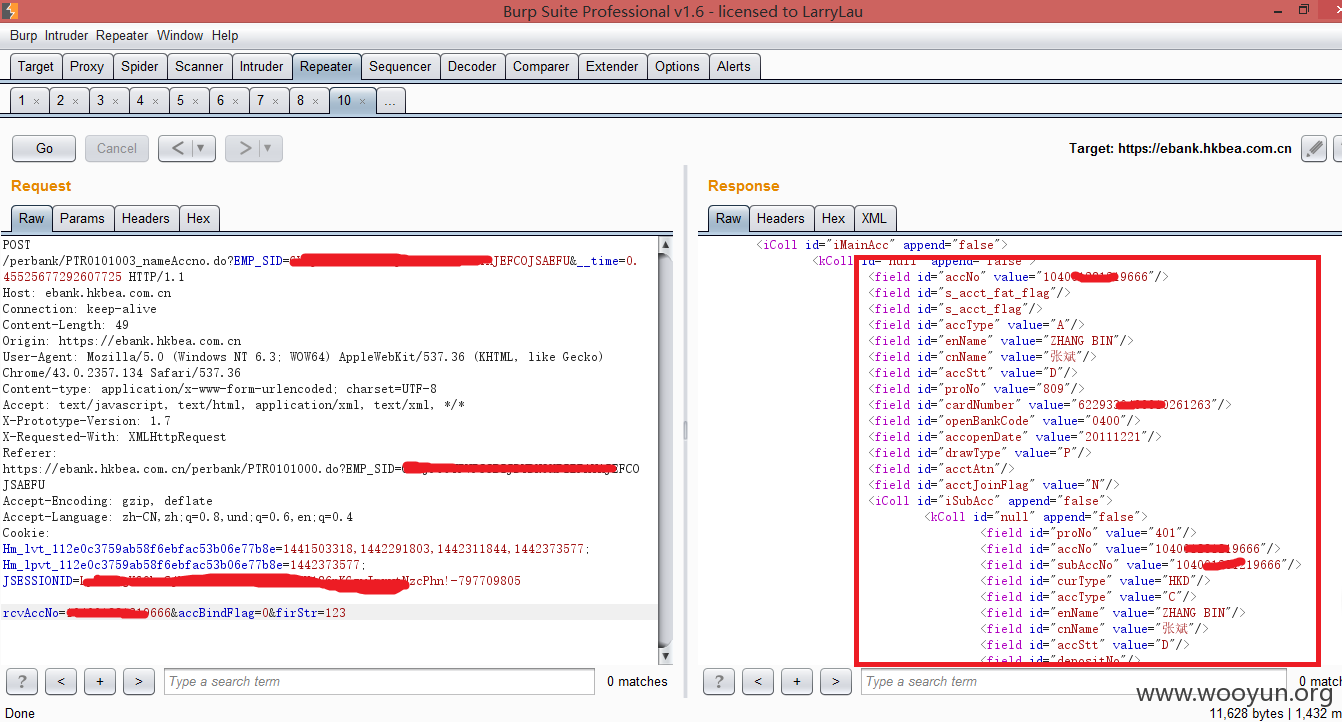Open the Repeater menu
1342x722 pixels.
(x=122, y=35)
